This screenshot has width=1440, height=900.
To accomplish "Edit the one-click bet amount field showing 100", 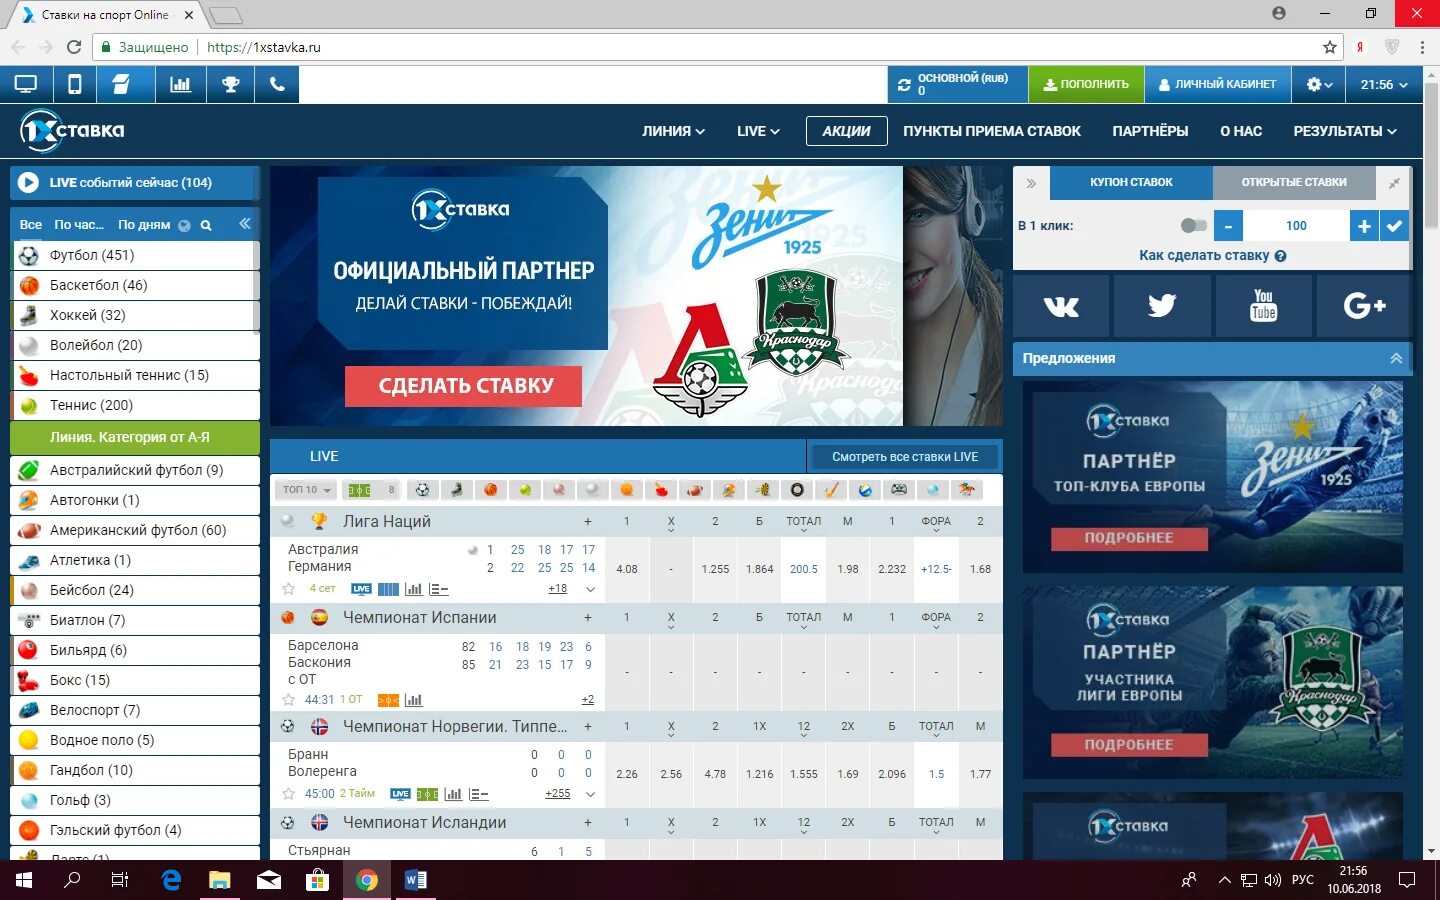I will pos(1296,226).
